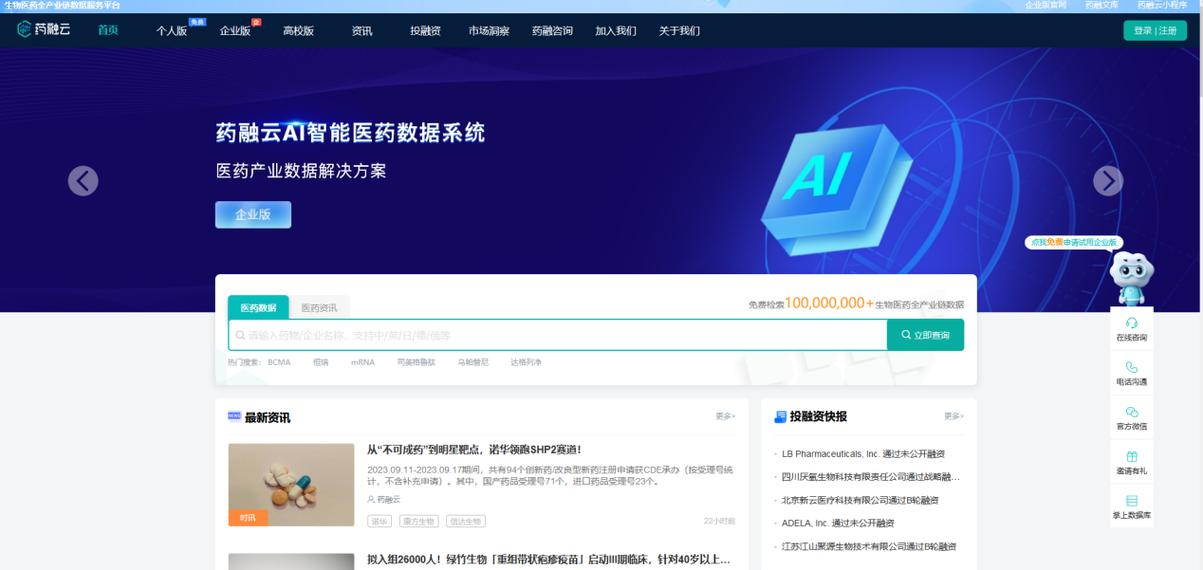
Task: Select hot search term 恒瑞
Action: [x=320, y=362]
